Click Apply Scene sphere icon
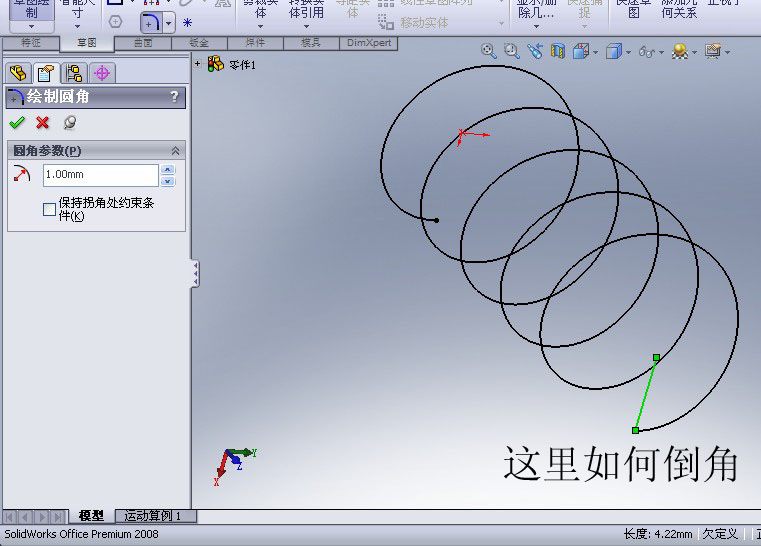Image resolution: width=761 pixels, height=546 pixels. [x=680, y=51]
